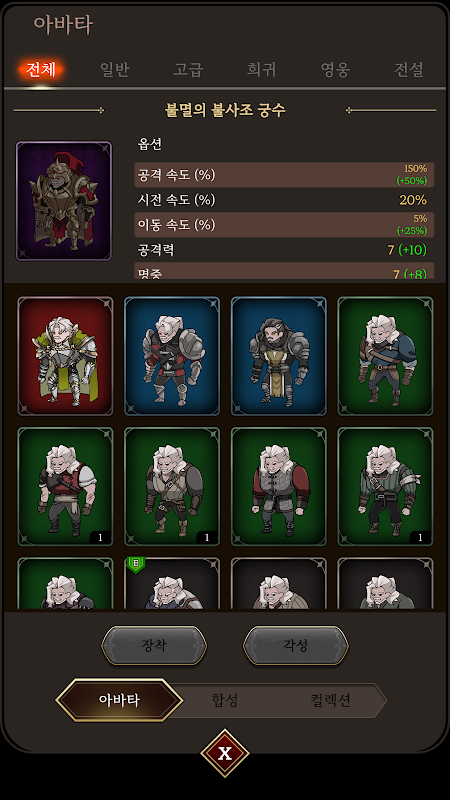Switch to the 전체 tab
The width and height of the screenshot is (450, 800).
pos(41,69)
